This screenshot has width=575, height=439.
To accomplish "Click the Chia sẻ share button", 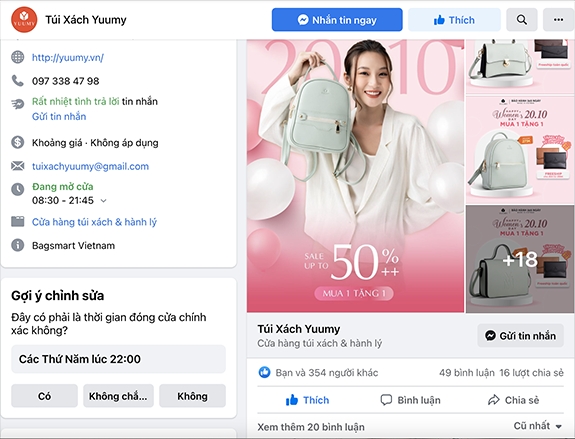I will [513, 400].
